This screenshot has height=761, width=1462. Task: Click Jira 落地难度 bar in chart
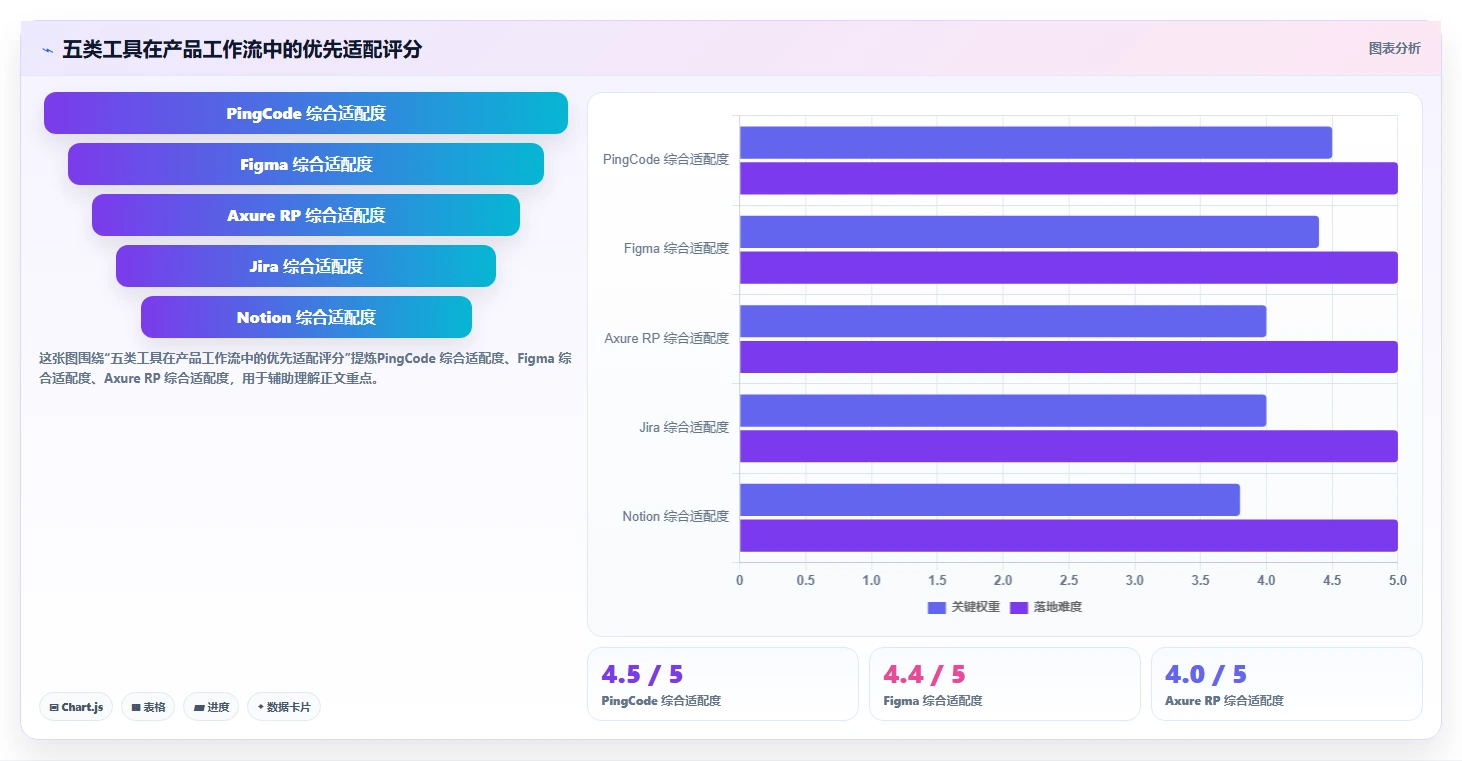pyautogui.click(x=1069, y=446)
